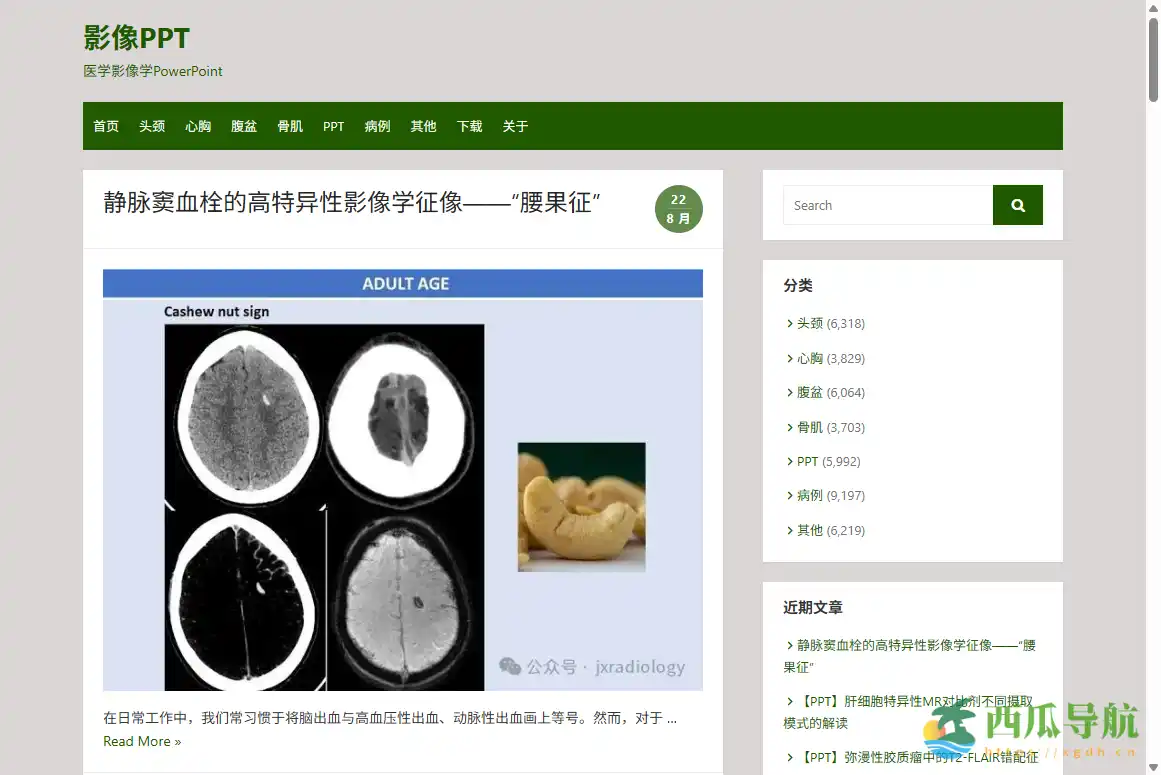Click the 影像PPT site logo
This screenshot has width=1161, height=775.
[136, 38]
